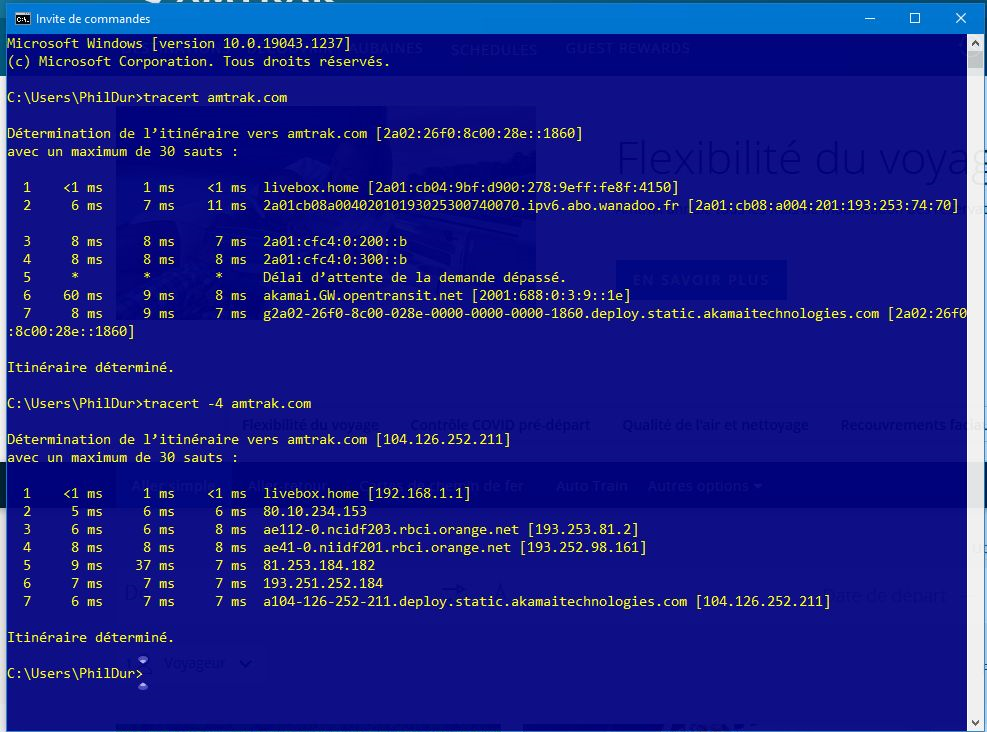Click the IP '80.10.234.153' hop line
This screenshot has height=732, width=987.
[315, 512]
